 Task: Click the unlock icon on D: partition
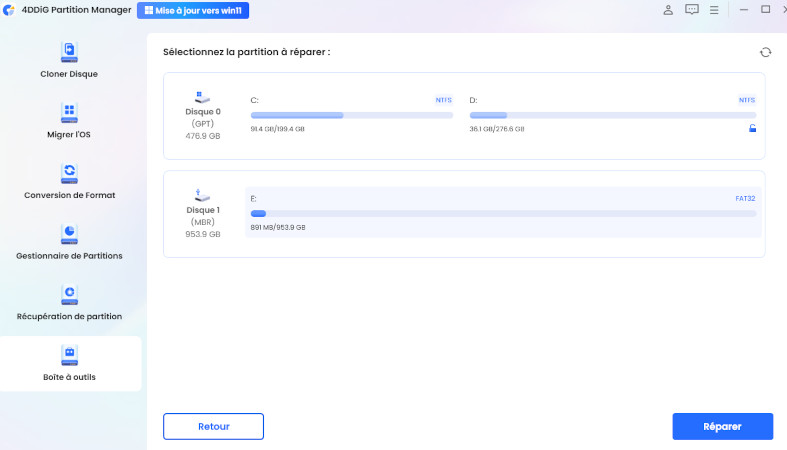[x=752, y=128]
